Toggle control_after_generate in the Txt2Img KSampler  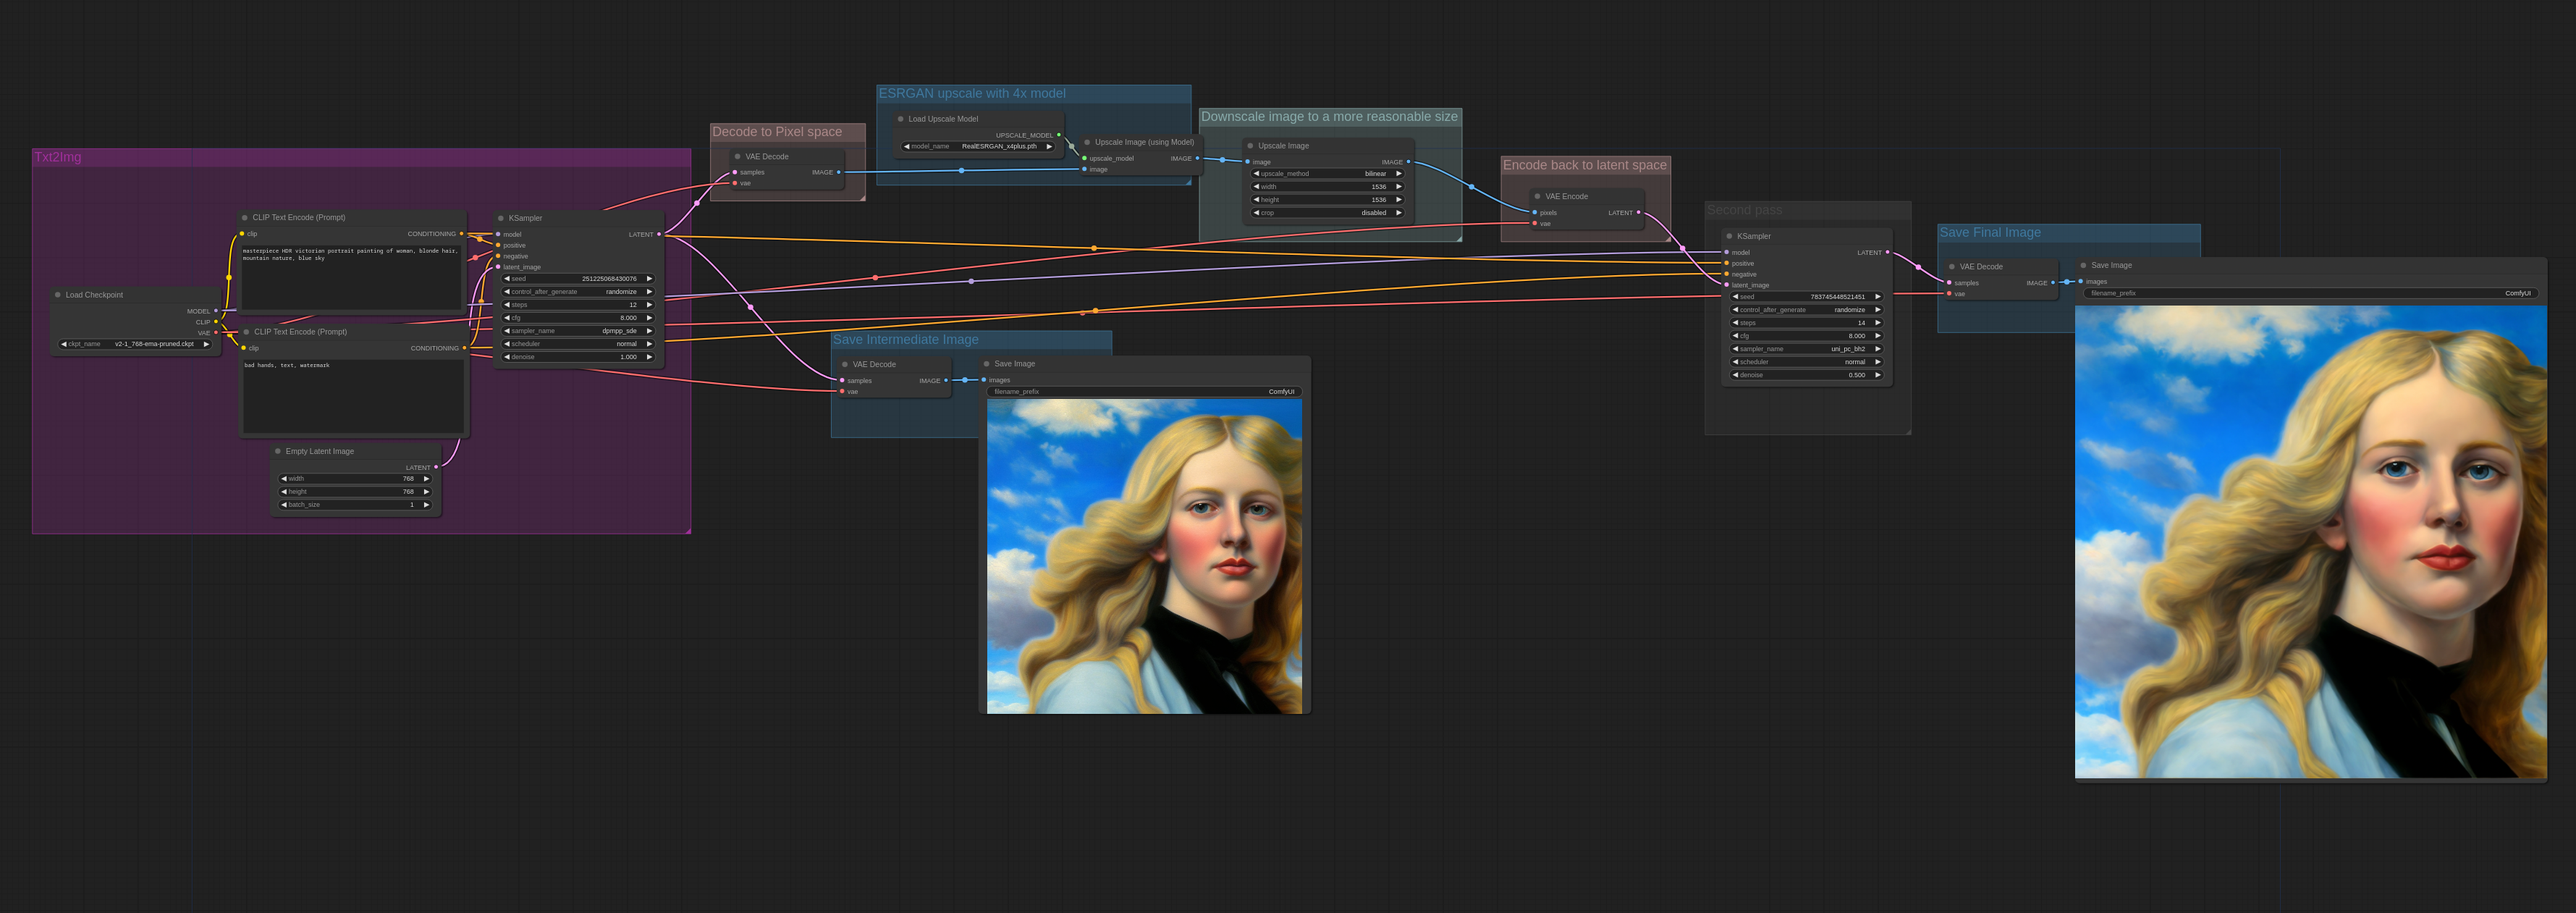click(578, 292)
